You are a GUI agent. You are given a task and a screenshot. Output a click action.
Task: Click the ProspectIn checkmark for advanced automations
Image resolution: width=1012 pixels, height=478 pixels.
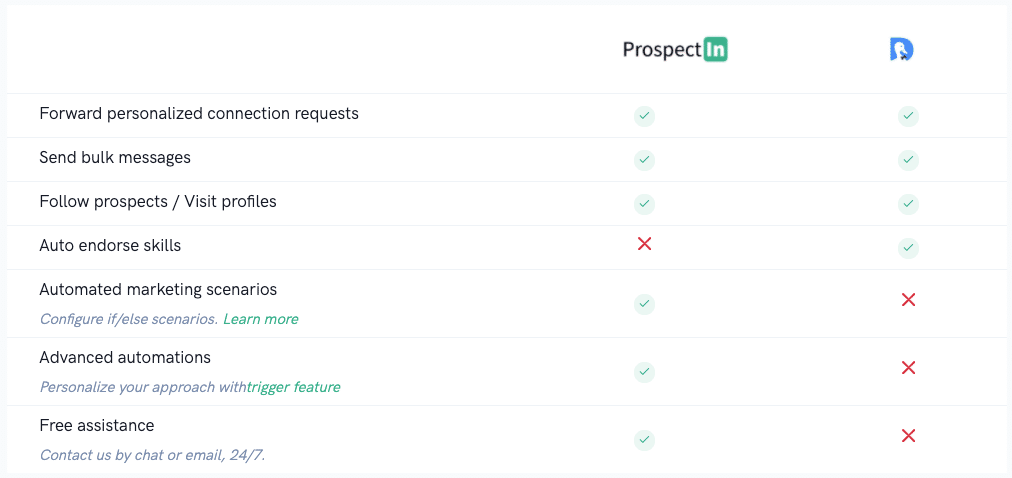pos(644,372)
